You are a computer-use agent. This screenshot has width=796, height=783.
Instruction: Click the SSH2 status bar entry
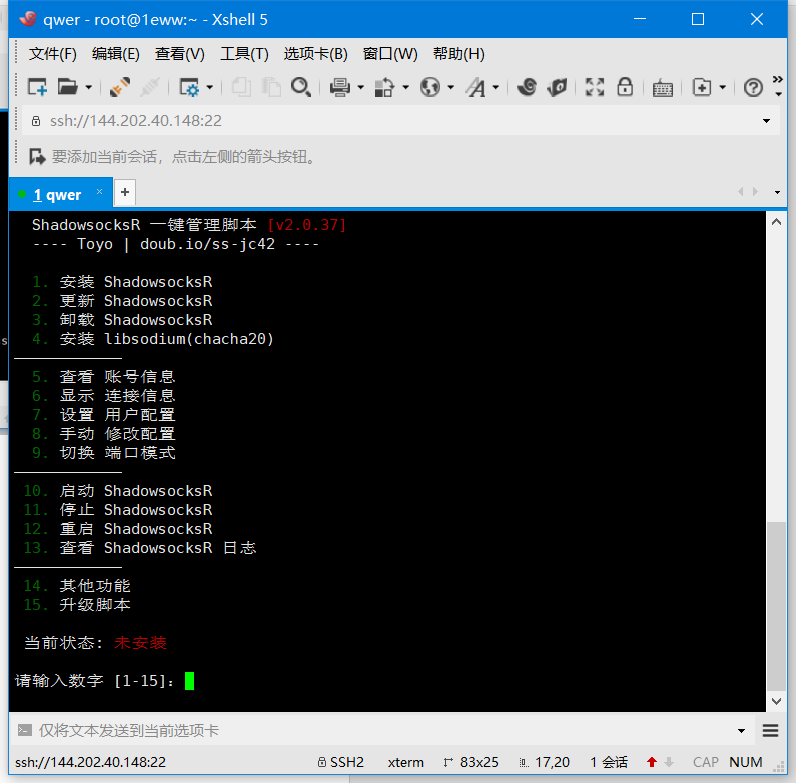click(341, 762)
